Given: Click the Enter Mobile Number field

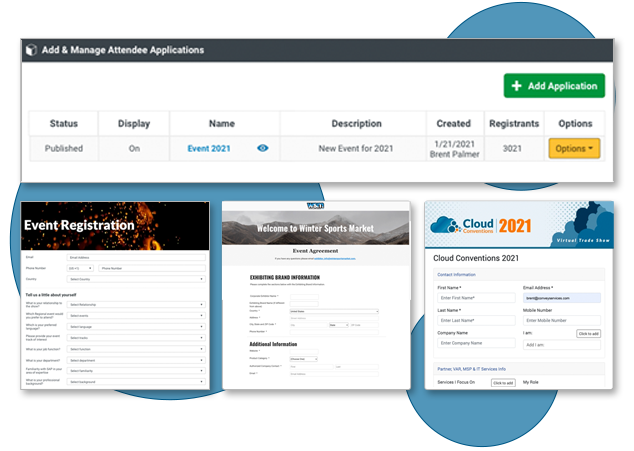Looking at the screenshot, I should (x=562, y=320).
